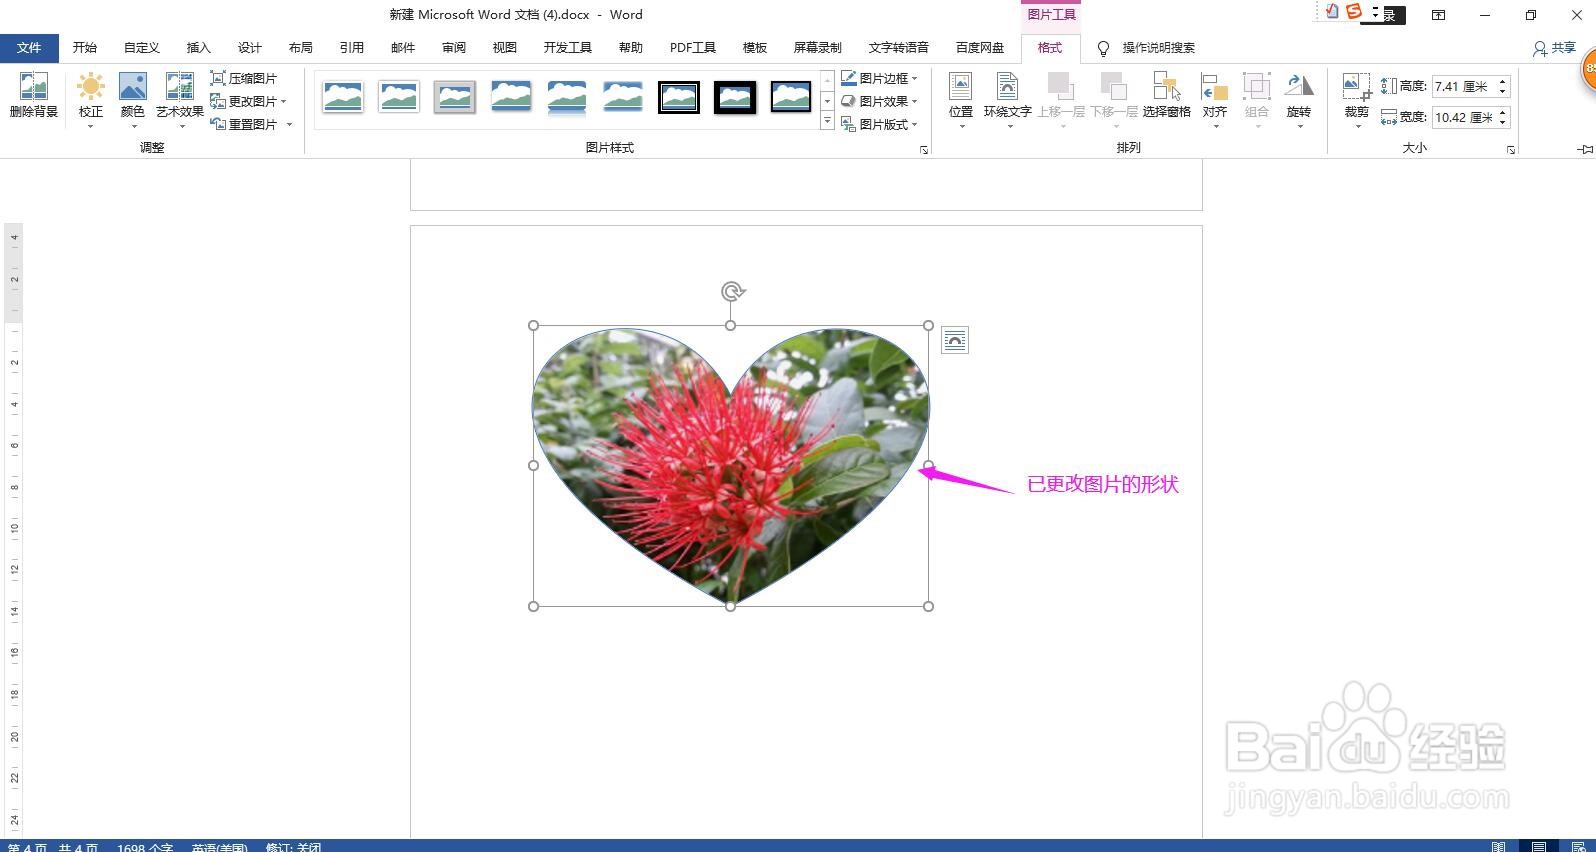Select the eighth thick black frame style

pyautogui.click(x=735, y=97)
